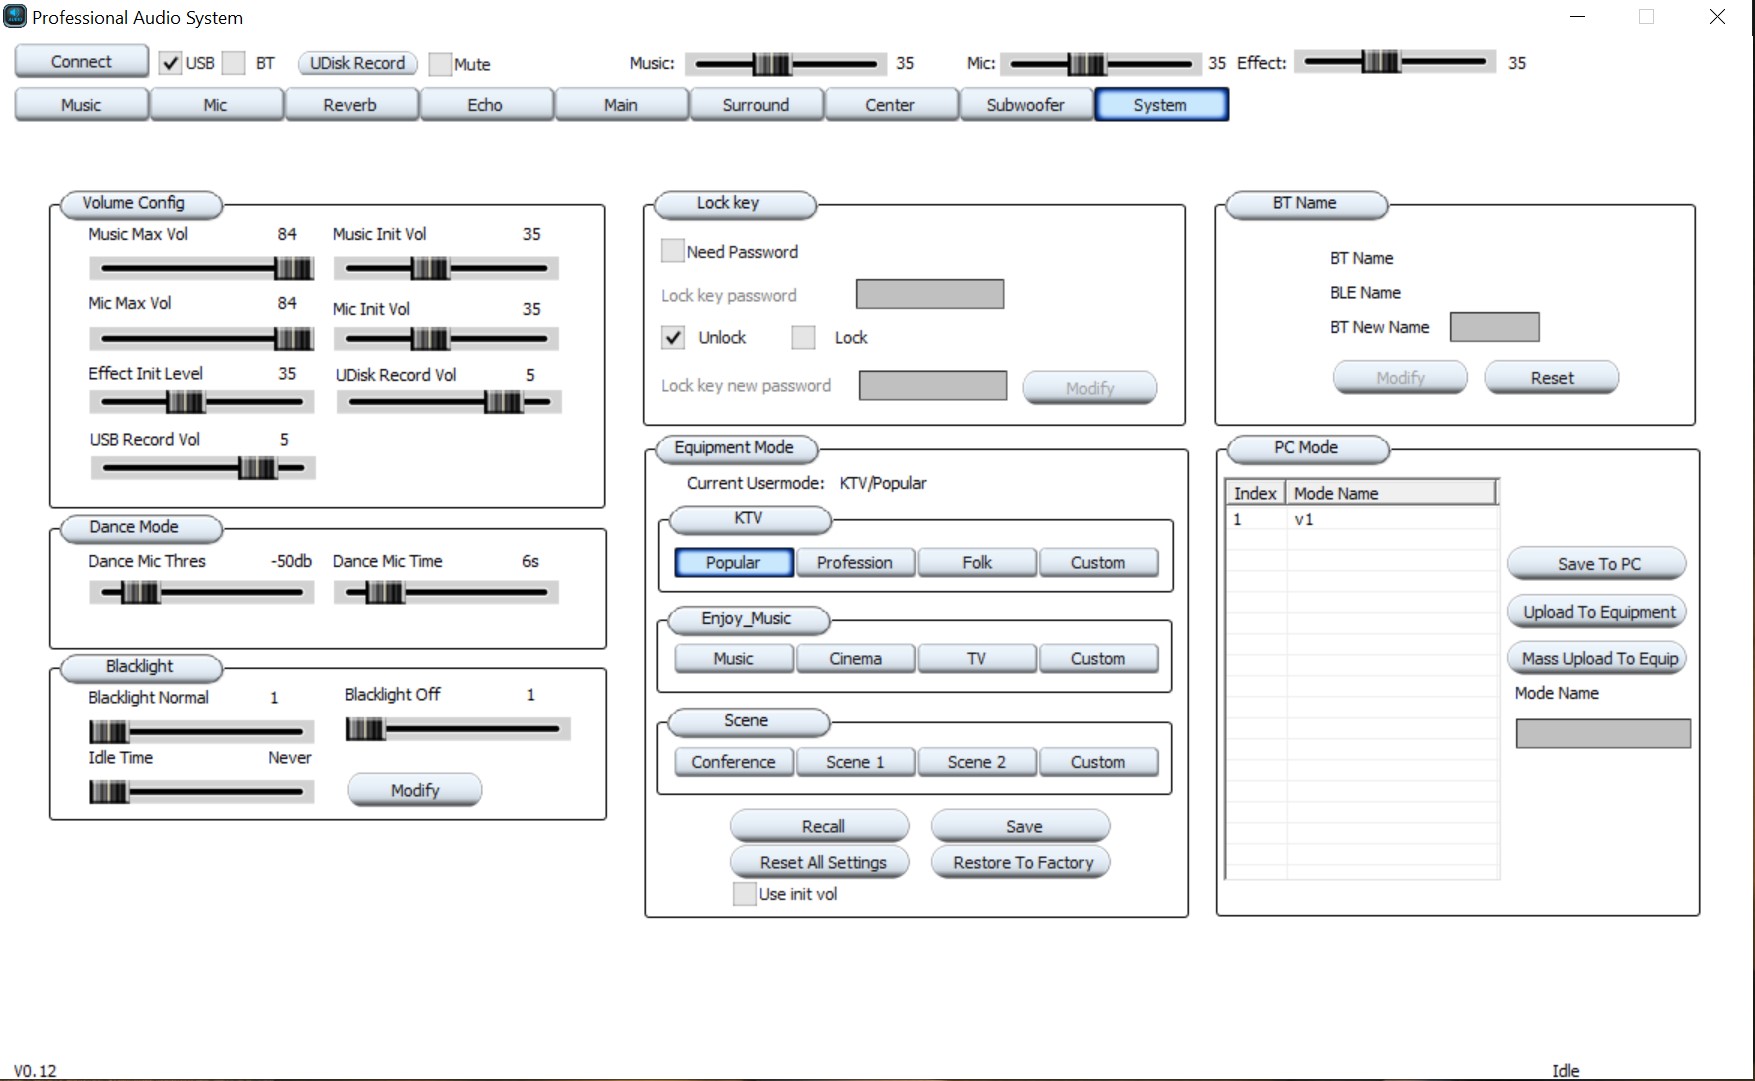The image size is (1755, 1081).
Task: Select Conference scene mode
Action: coord(733,762)
